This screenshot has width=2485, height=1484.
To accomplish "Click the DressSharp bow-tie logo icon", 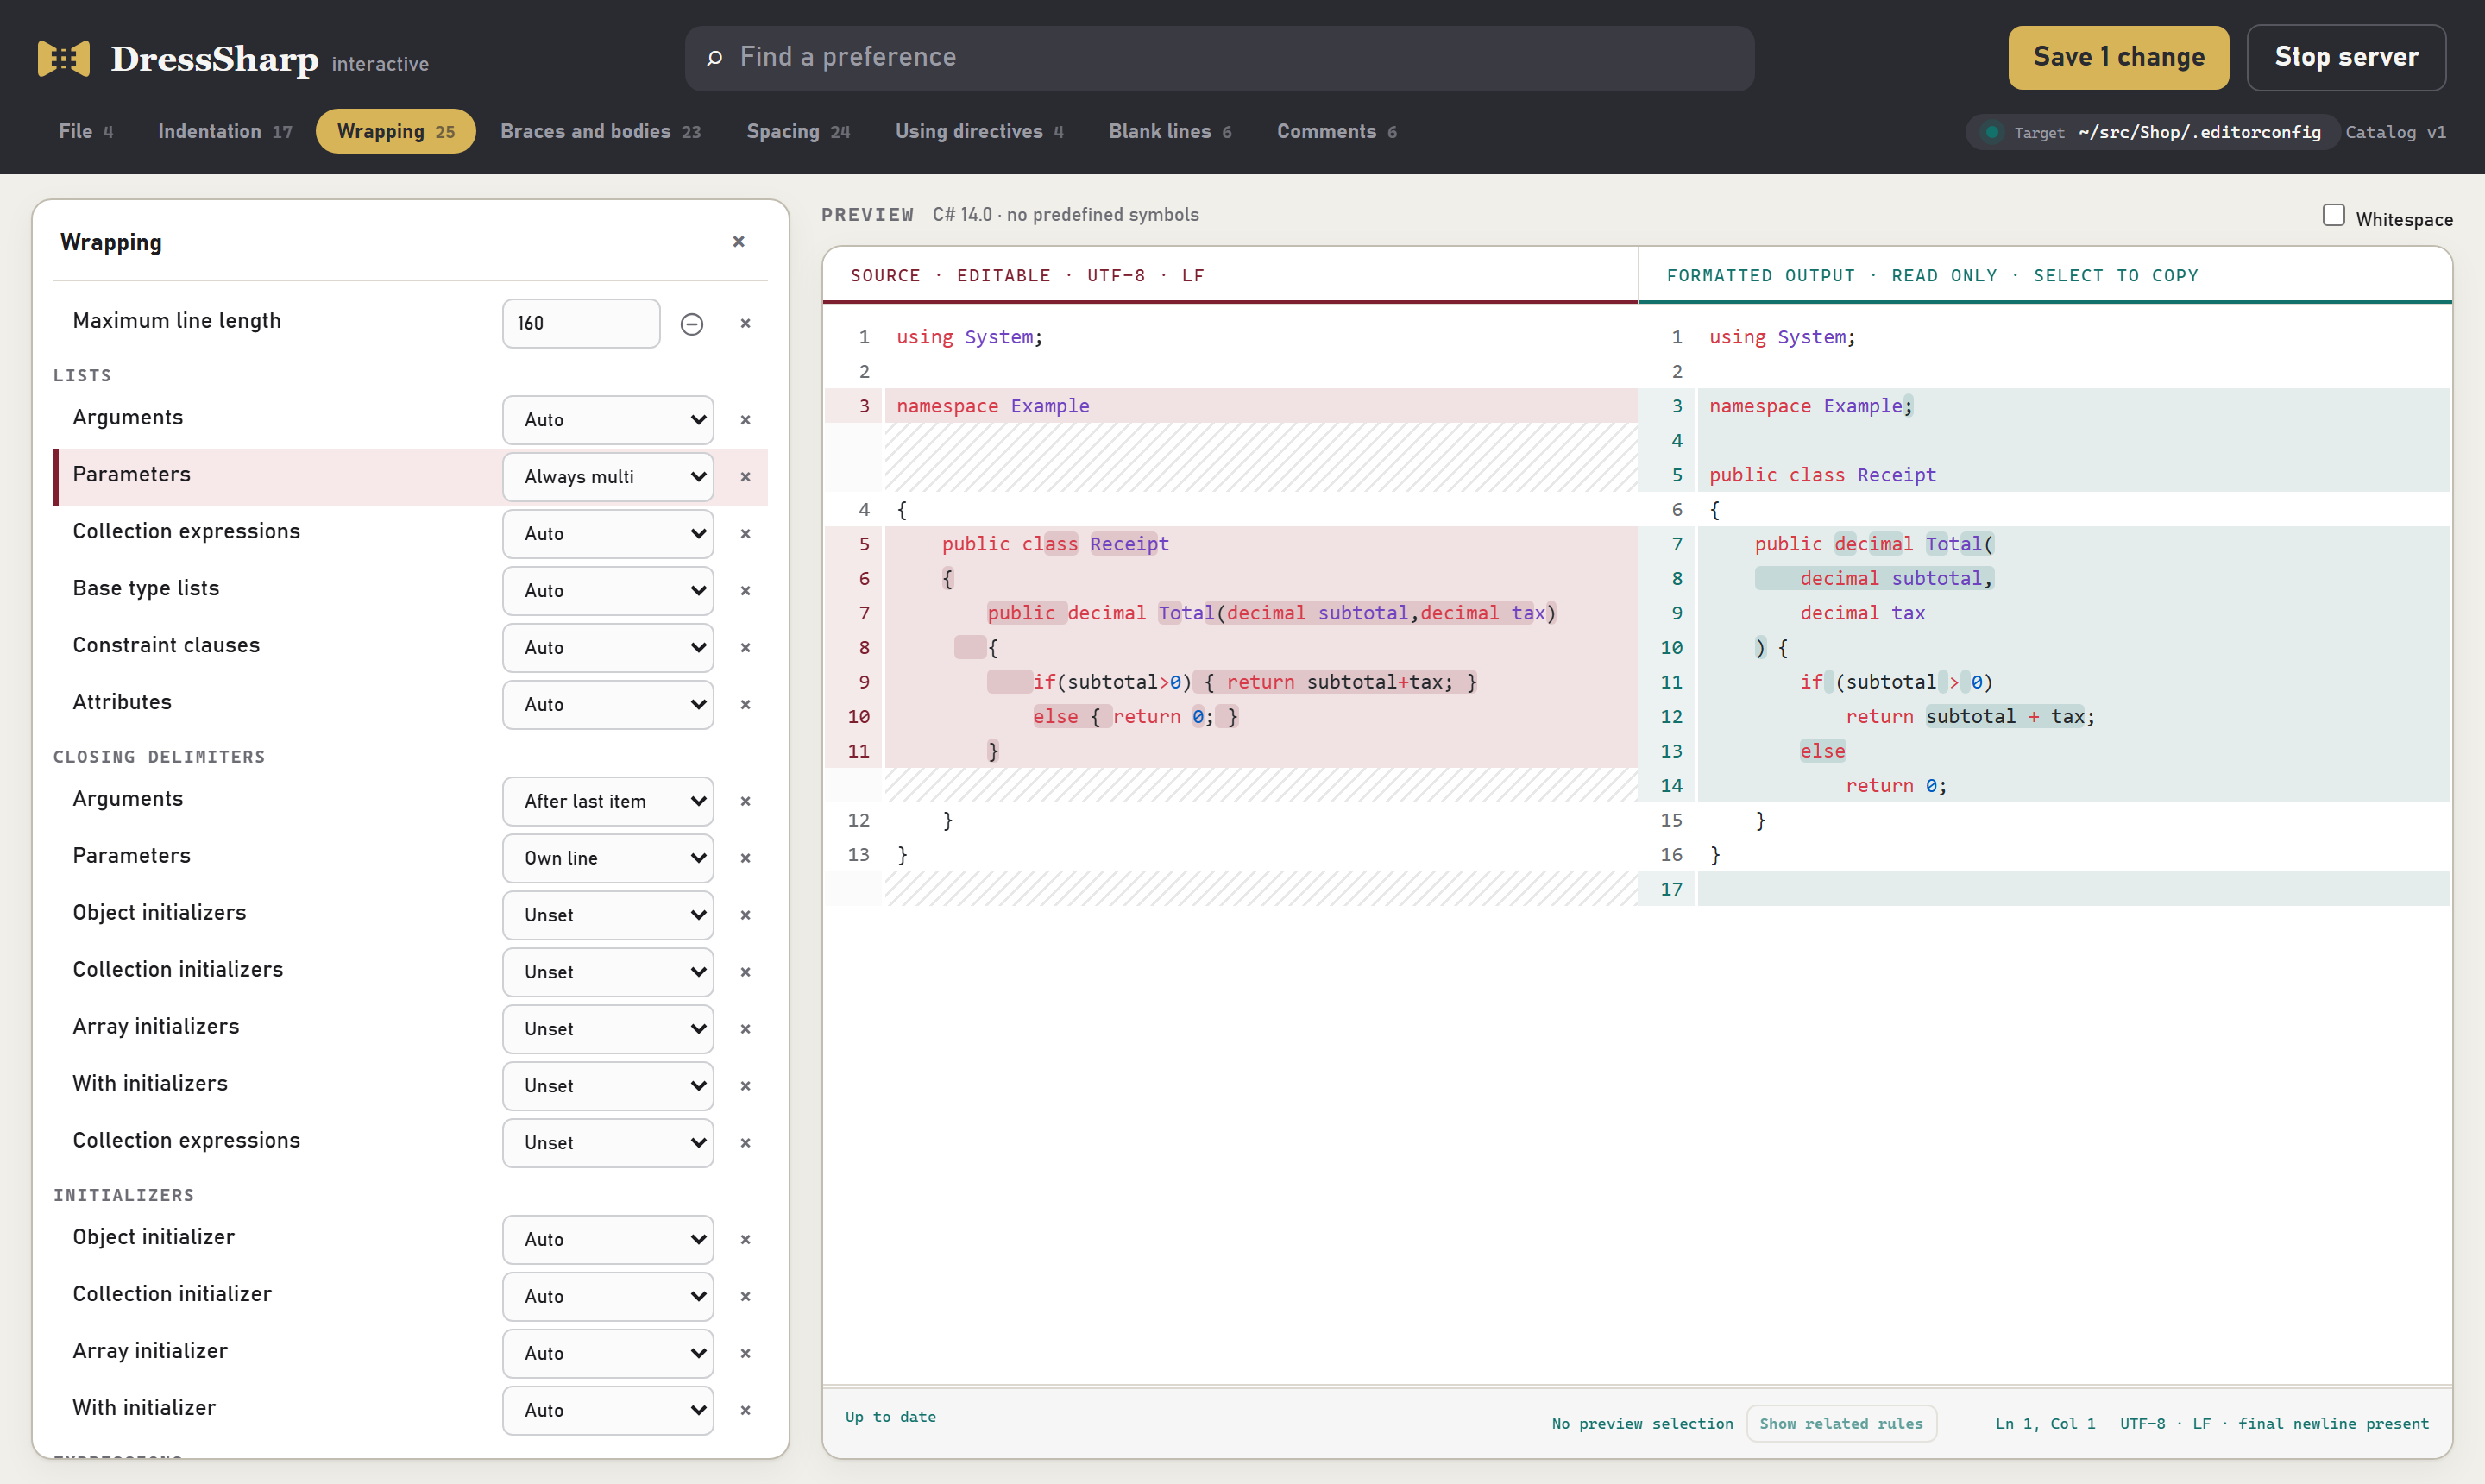I will pos(63,58).
